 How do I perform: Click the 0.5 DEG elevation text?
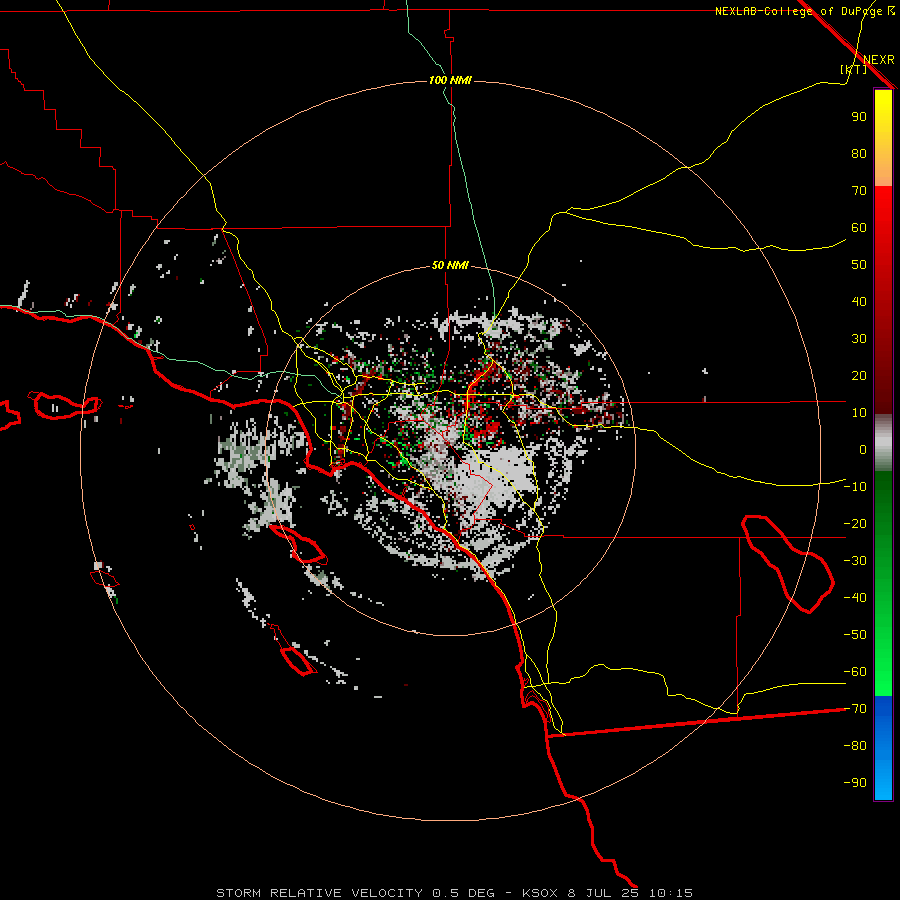click(463, 893)
